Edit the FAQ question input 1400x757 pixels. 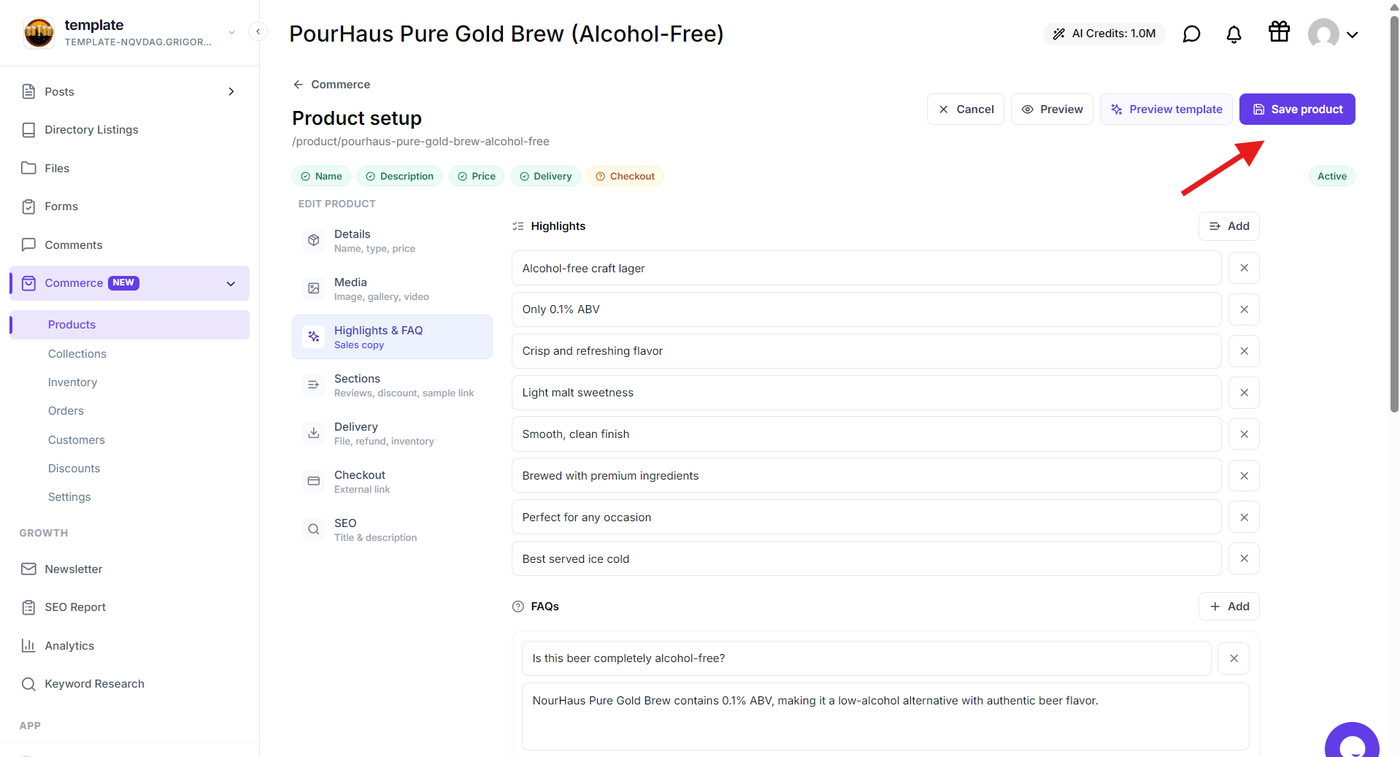pyautogui.click(x=866, y=658)
